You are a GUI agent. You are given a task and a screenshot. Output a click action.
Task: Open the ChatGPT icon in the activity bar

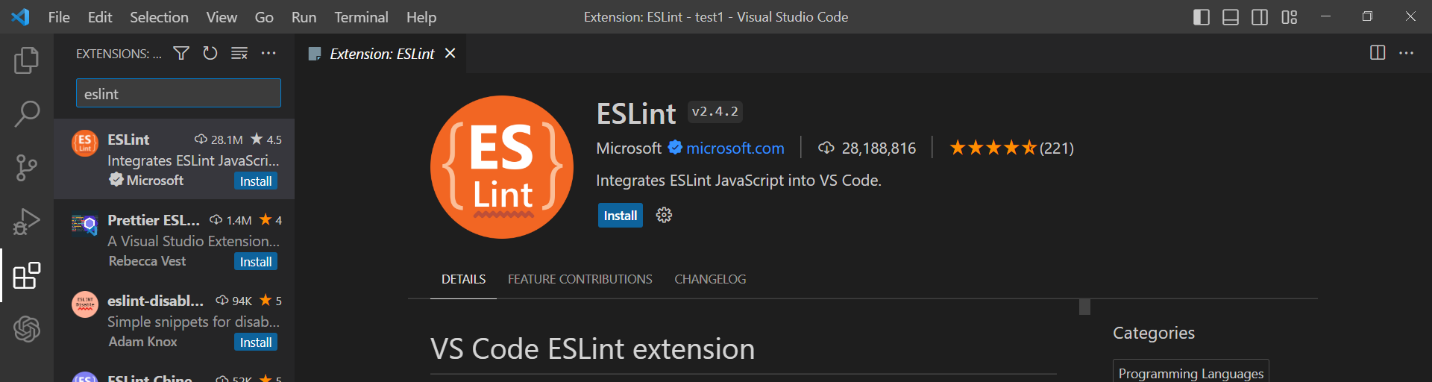pyautogui.click(x=27, y=328)
